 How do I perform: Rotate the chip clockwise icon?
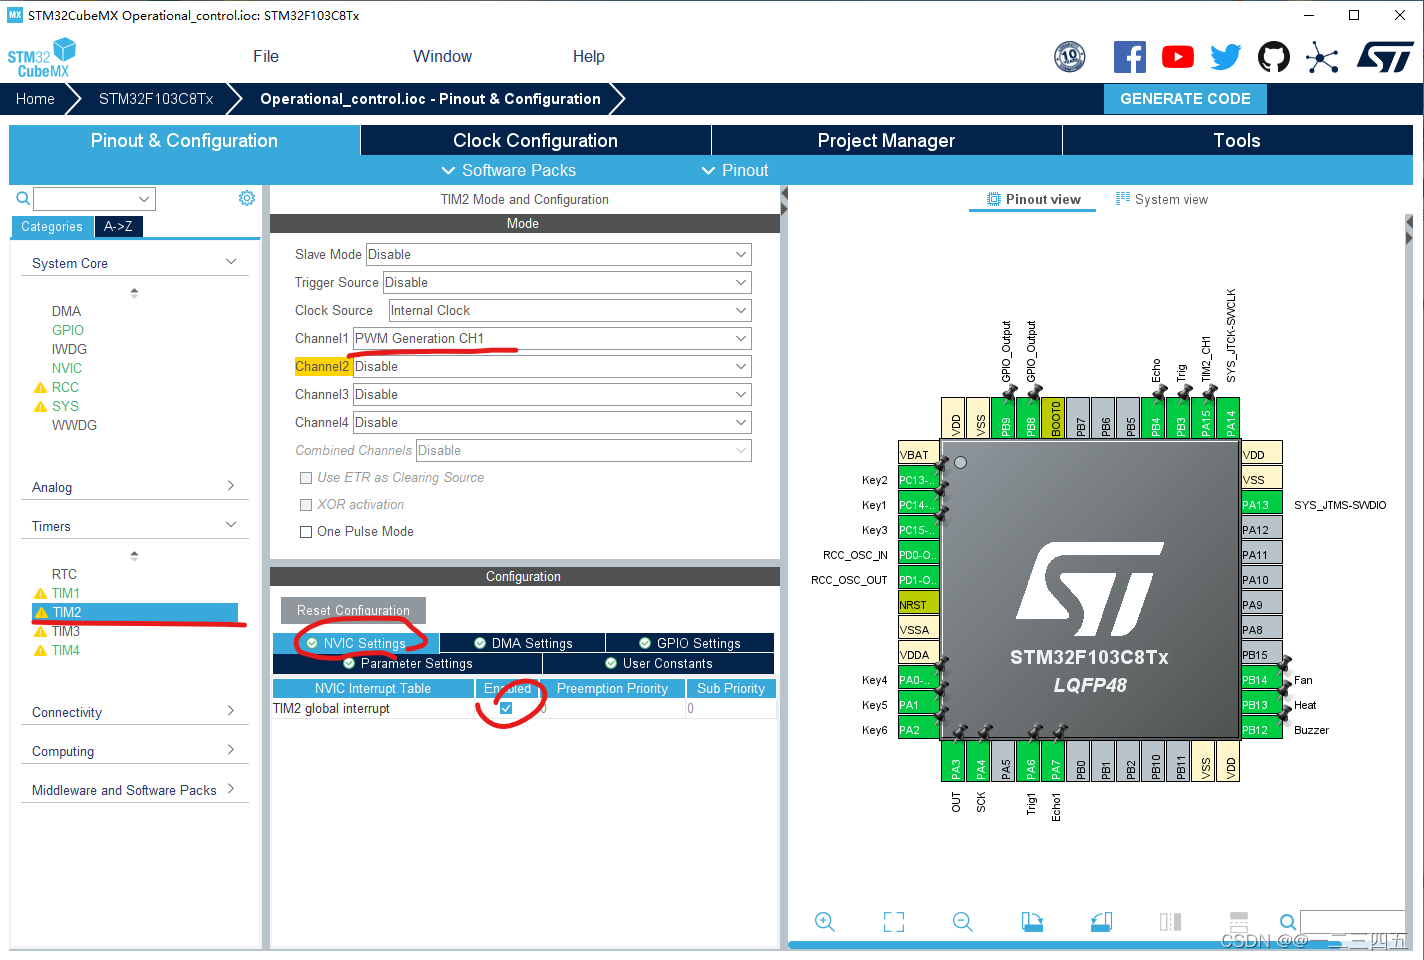tap(1032, 922)
